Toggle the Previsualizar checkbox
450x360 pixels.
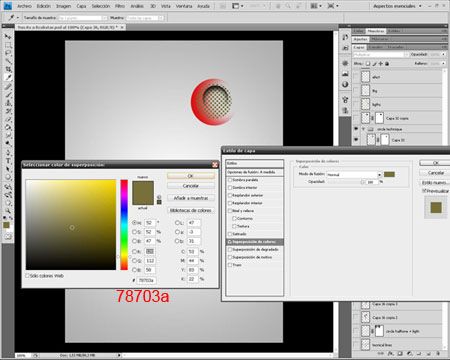(x=424, y=191)
